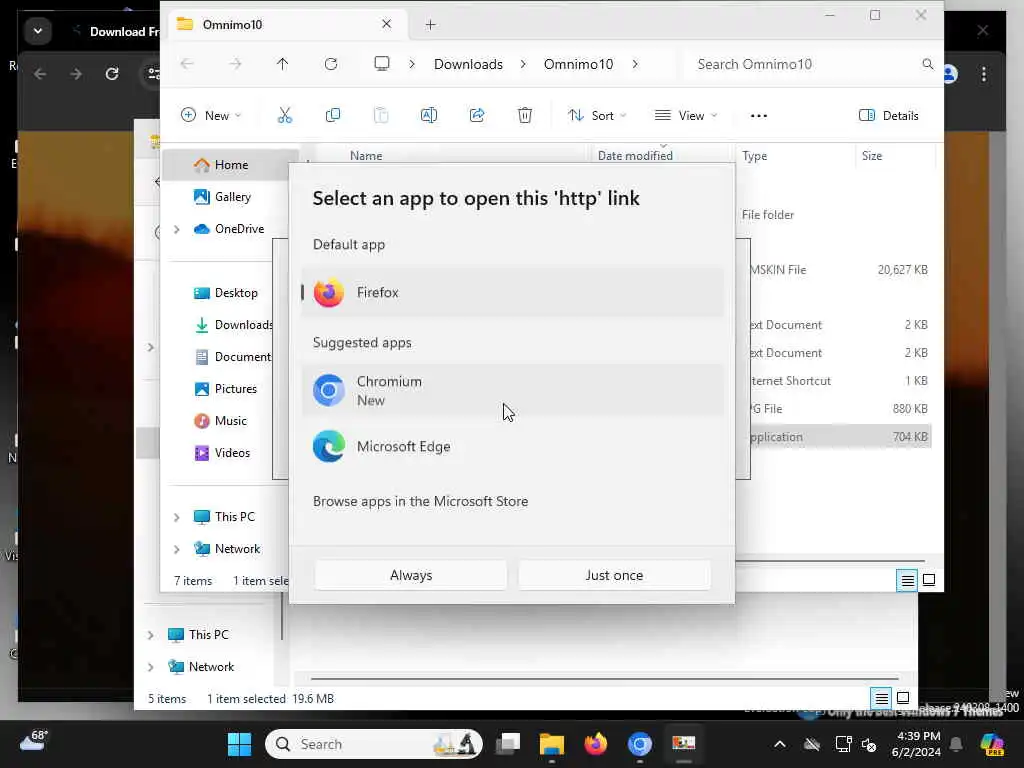Toggle the Details pane button
The width and height of the screenshot is (1024, 768).
click(889, 116)
